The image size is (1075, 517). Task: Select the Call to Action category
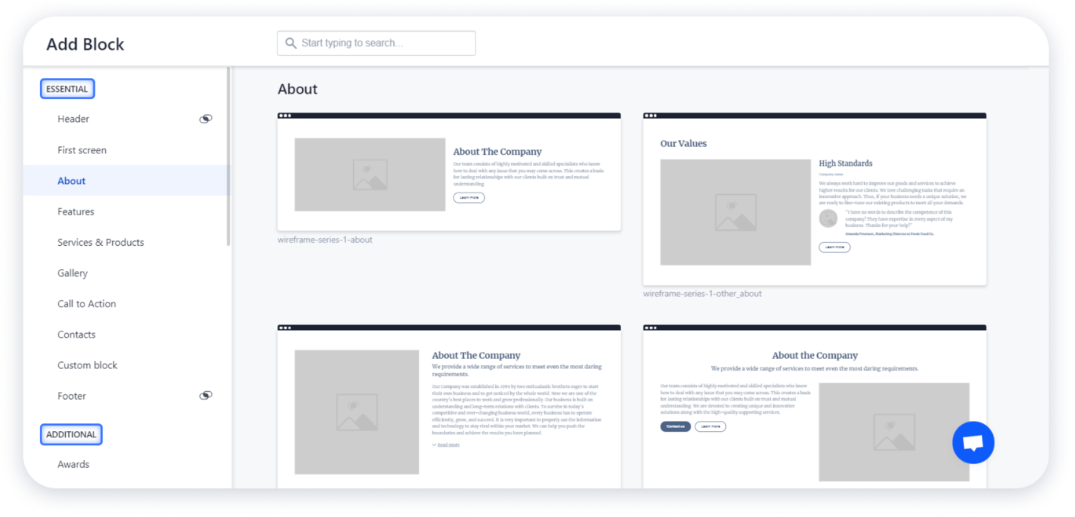click(x=86, y=304)
